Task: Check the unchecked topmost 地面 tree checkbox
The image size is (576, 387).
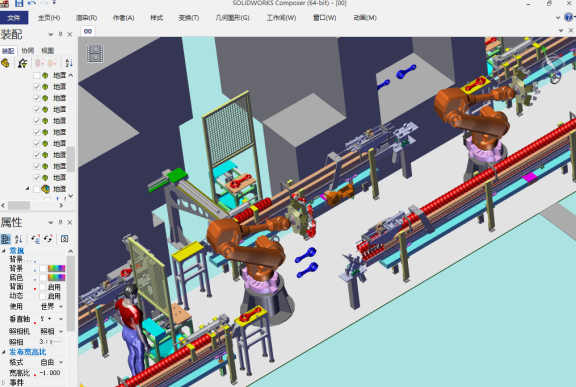Action: click(x=37, y=75)
